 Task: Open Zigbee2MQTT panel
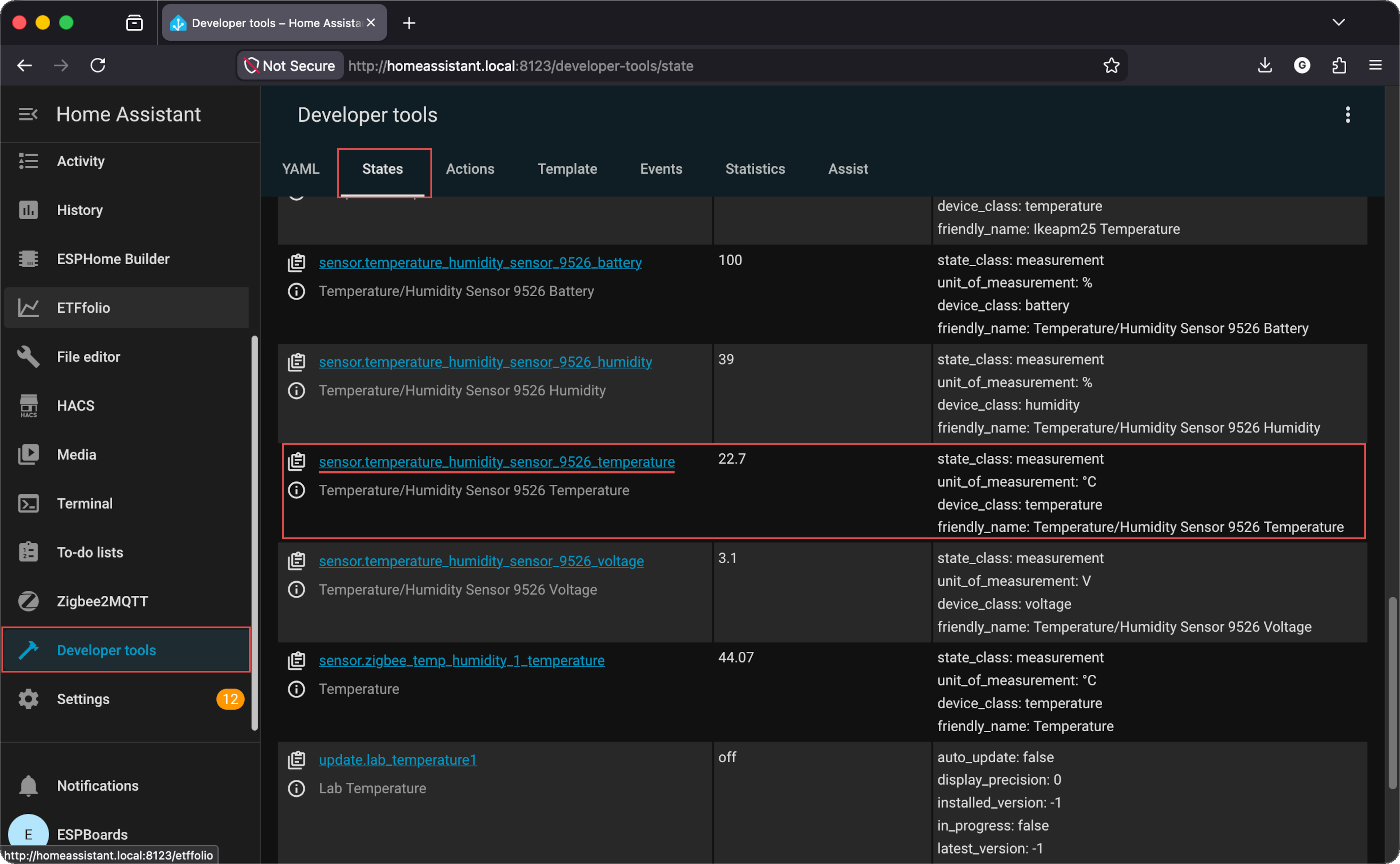tap(125, 602)
